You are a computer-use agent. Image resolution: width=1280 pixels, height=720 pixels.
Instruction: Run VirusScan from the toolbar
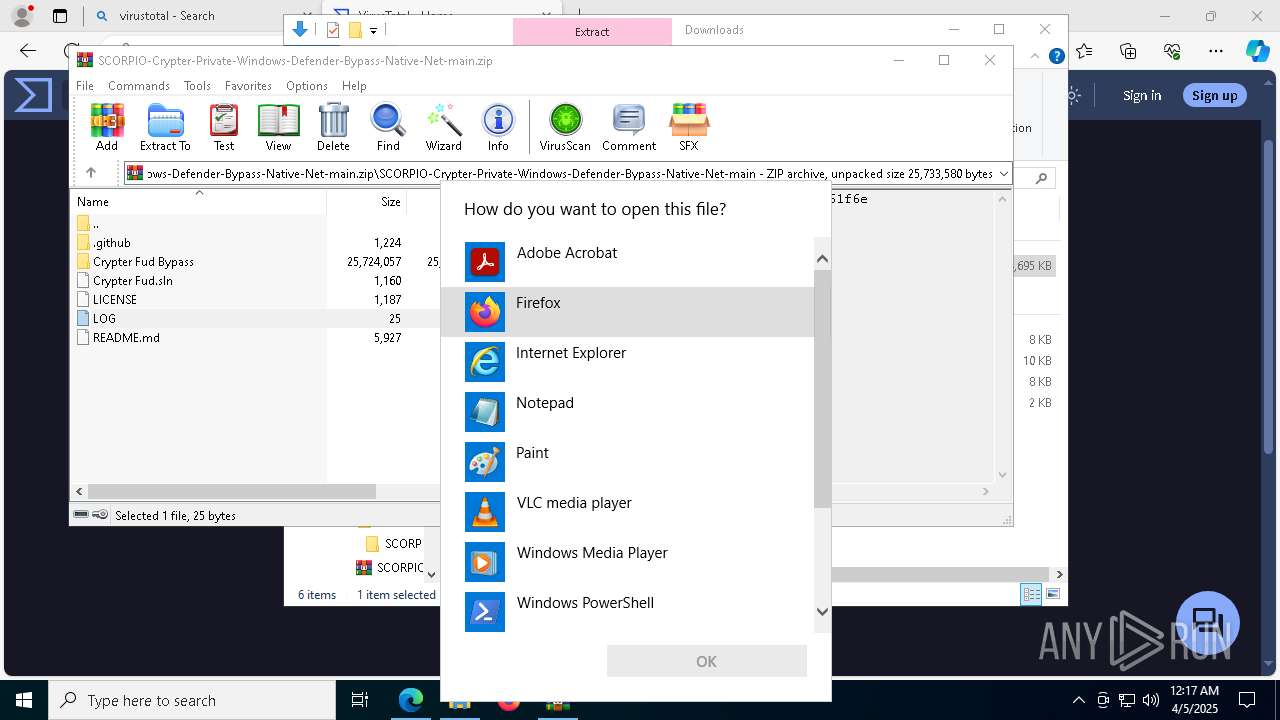565,127
